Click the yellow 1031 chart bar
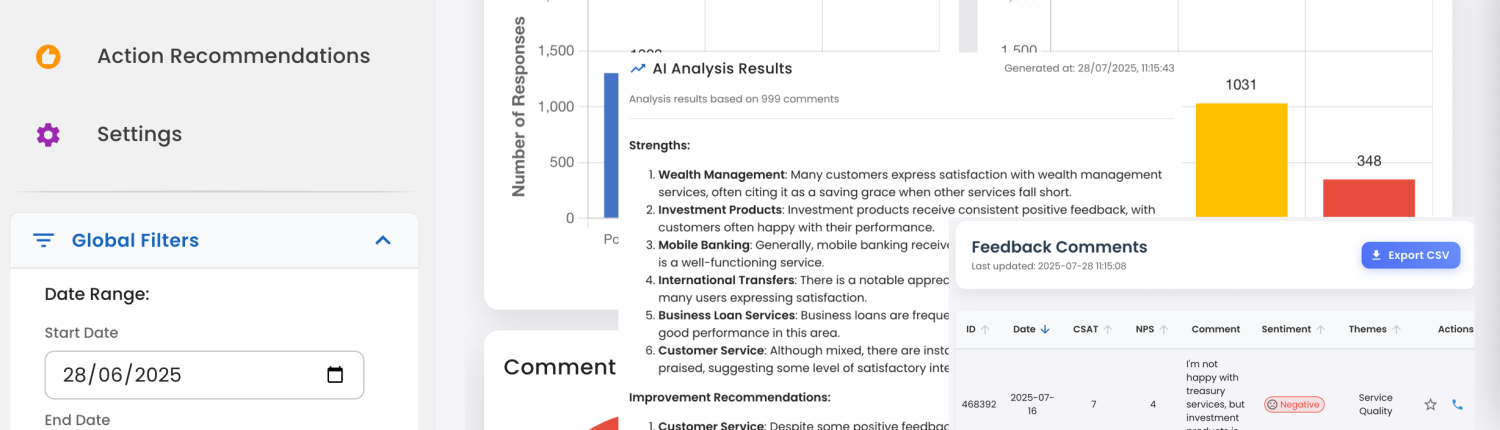 click(x=1241, y=160)
